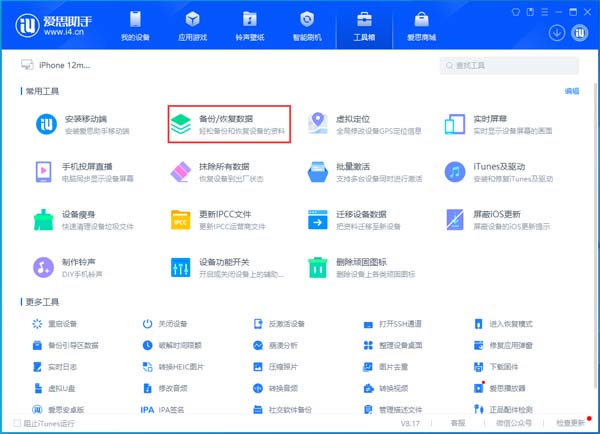
Task: Open the 爱思商城 store tab
Action: tap(421, 26)
